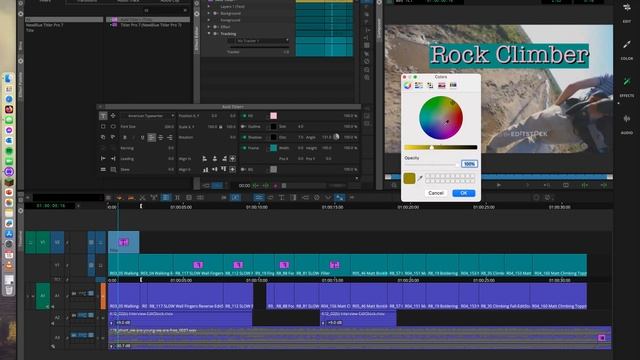Viewport: 640px width, 360px height.
Task: Open the Audio workspace
Action: [x=627, y=124]
